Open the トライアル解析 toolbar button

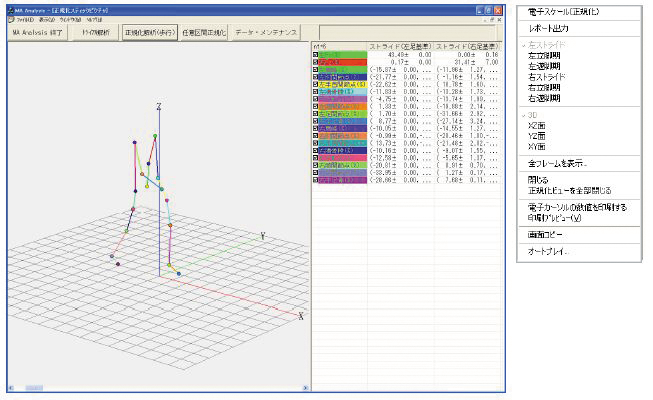94,32
